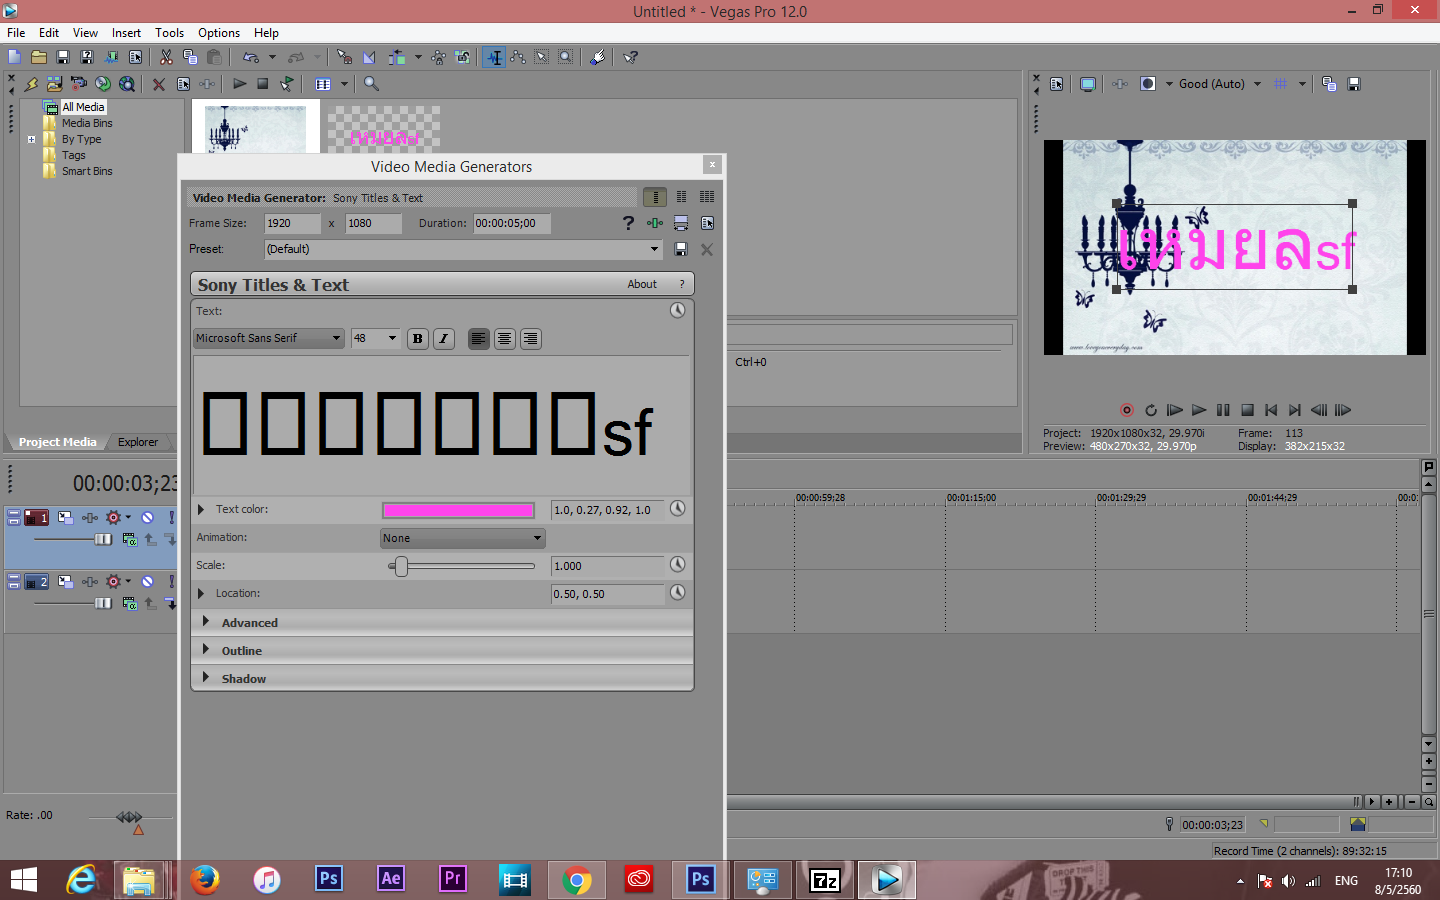The width and height of the screenshot is (1440, 900).
Task: Expand the By Type tree node
Action: (x=32, y=139)
